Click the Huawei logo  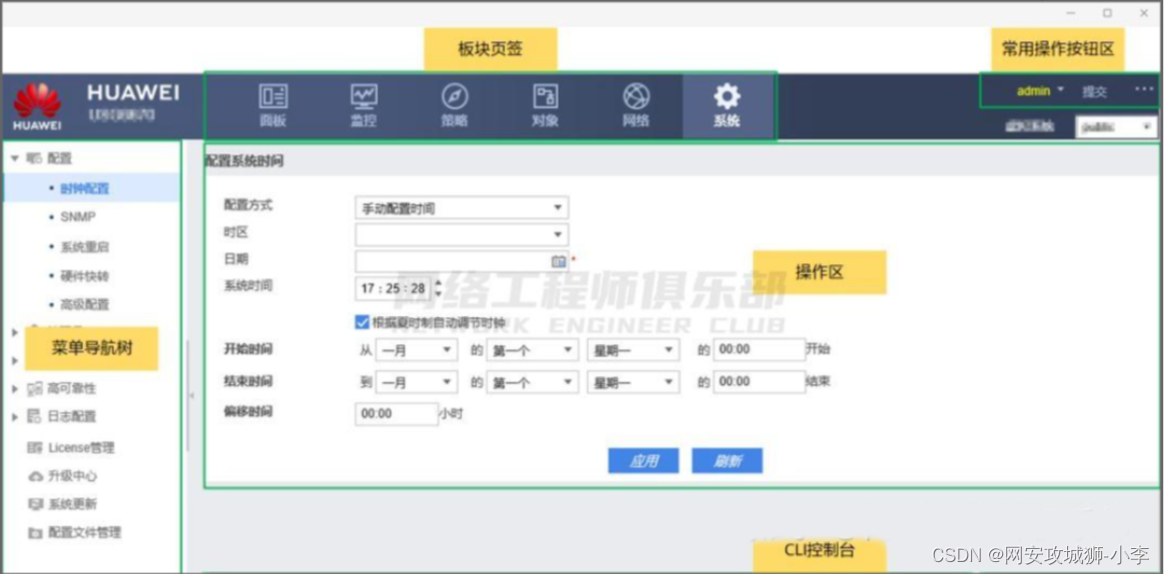[x=37, y=106]
